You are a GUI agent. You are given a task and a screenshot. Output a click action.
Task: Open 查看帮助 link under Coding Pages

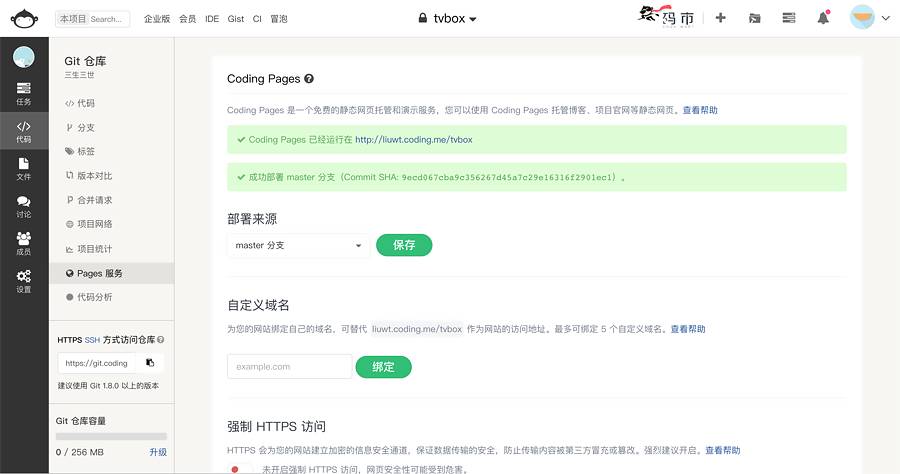click(700, 110)
